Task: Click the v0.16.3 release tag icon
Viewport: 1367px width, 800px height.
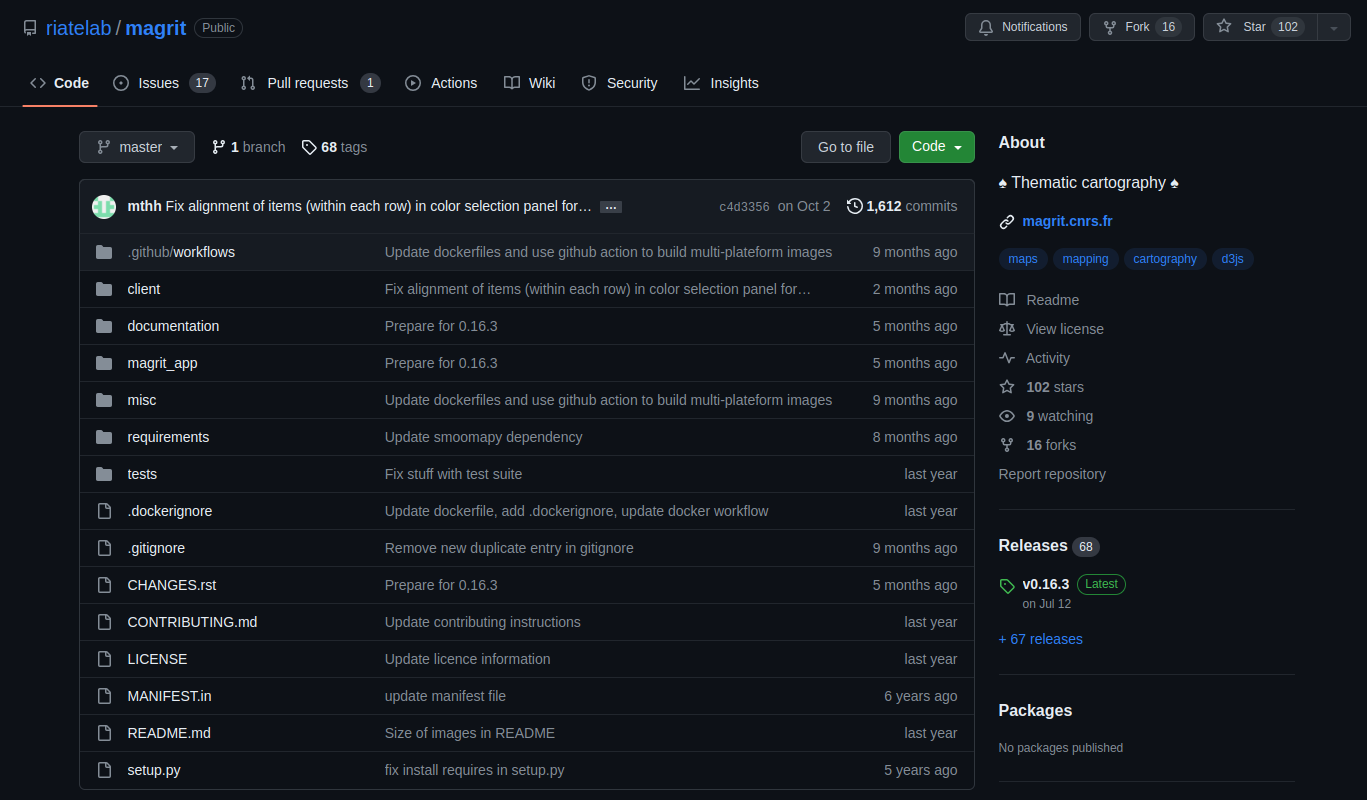Action: 1007,586
